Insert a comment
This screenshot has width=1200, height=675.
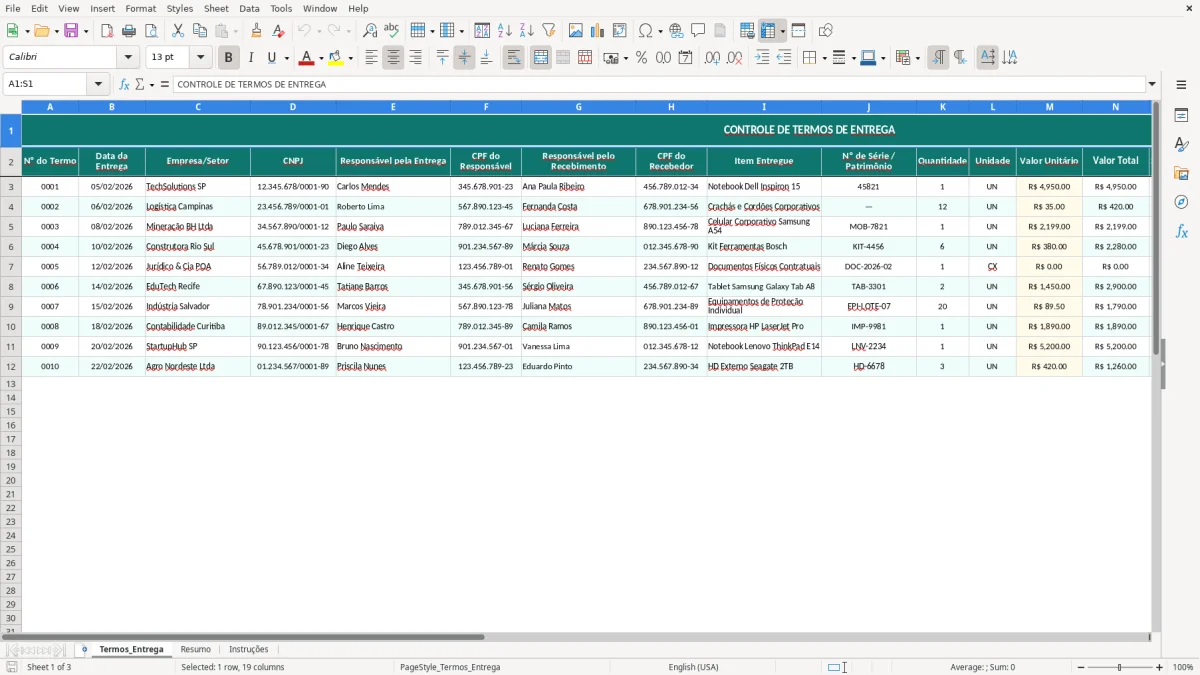click(x=698, y=31)
